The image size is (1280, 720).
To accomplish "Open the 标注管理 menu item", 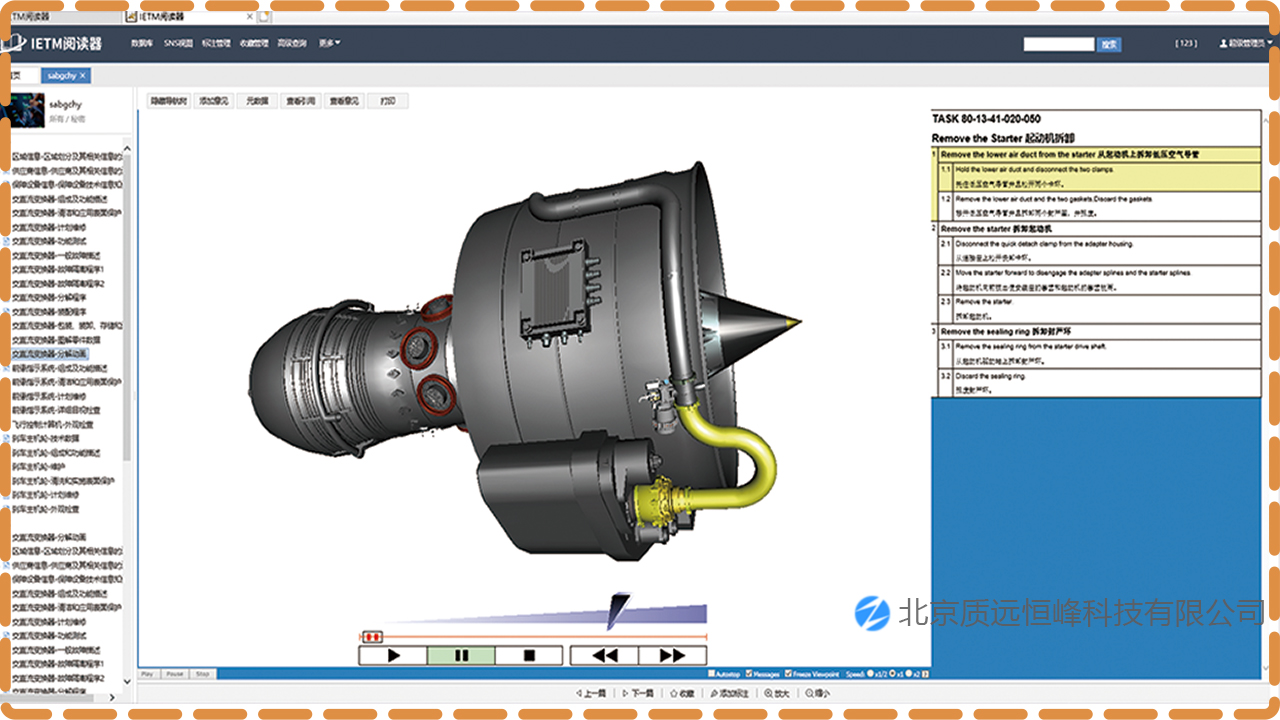I will pos(216,44).
